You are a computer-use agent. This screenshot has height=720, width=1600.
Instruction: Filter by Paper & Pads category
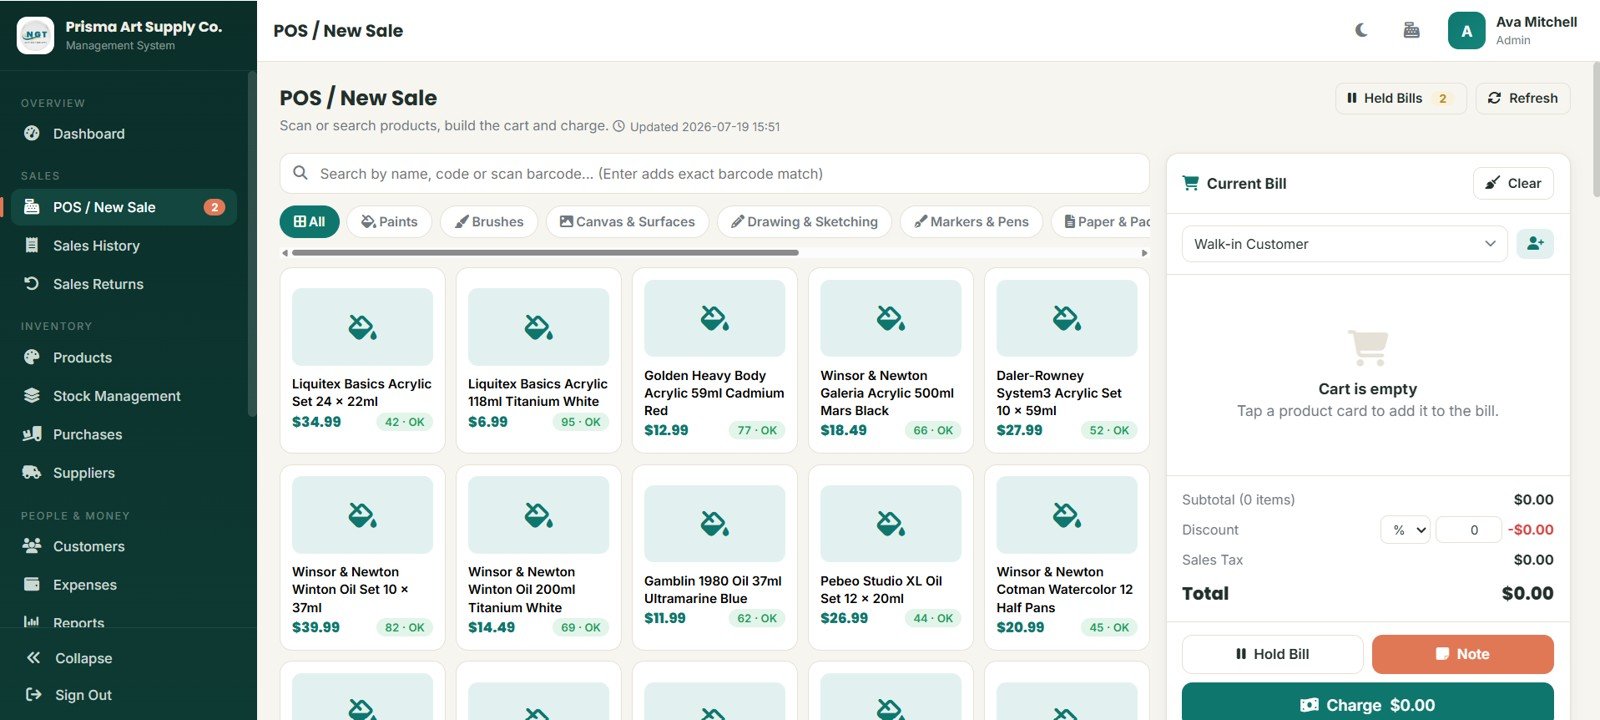pos(1101,222)
